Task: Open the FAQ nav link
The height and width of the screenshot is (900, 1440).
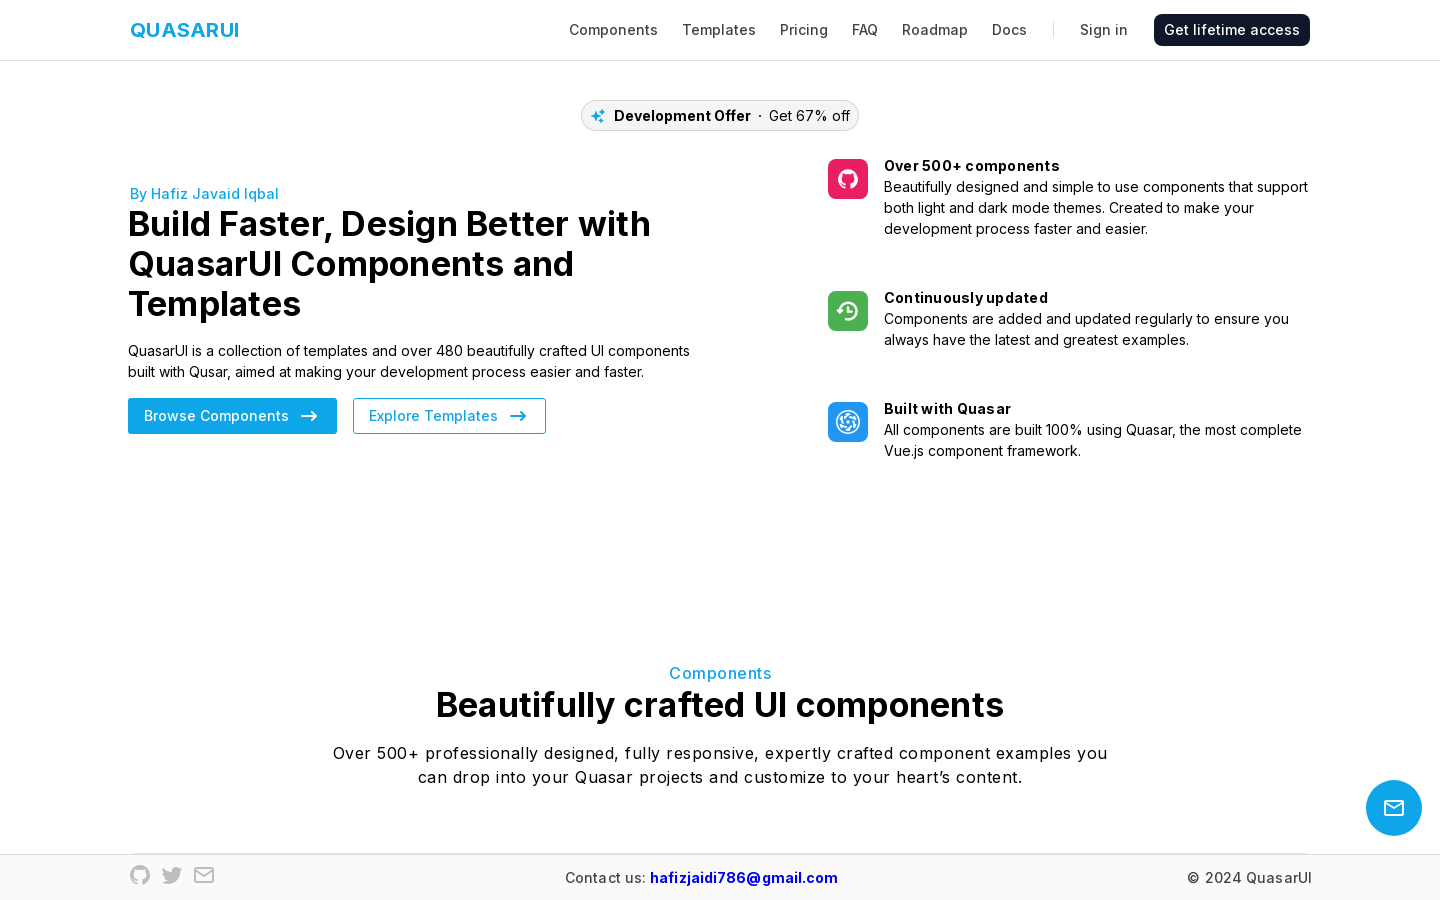Action: (x=865, y=30)
